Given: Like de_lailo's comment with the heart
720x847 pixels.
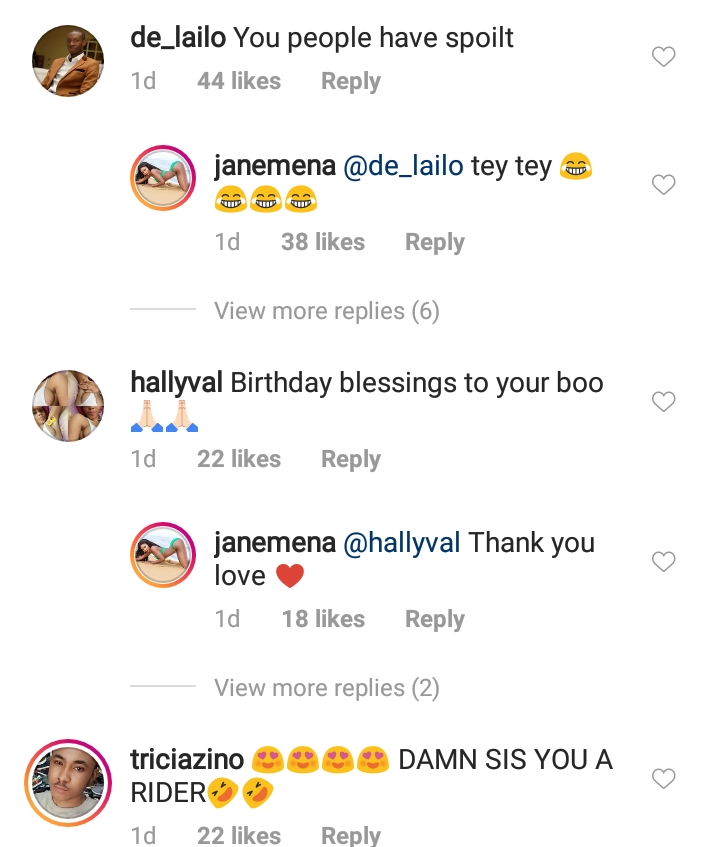Looking at the screenshot, I should [664, 58].
